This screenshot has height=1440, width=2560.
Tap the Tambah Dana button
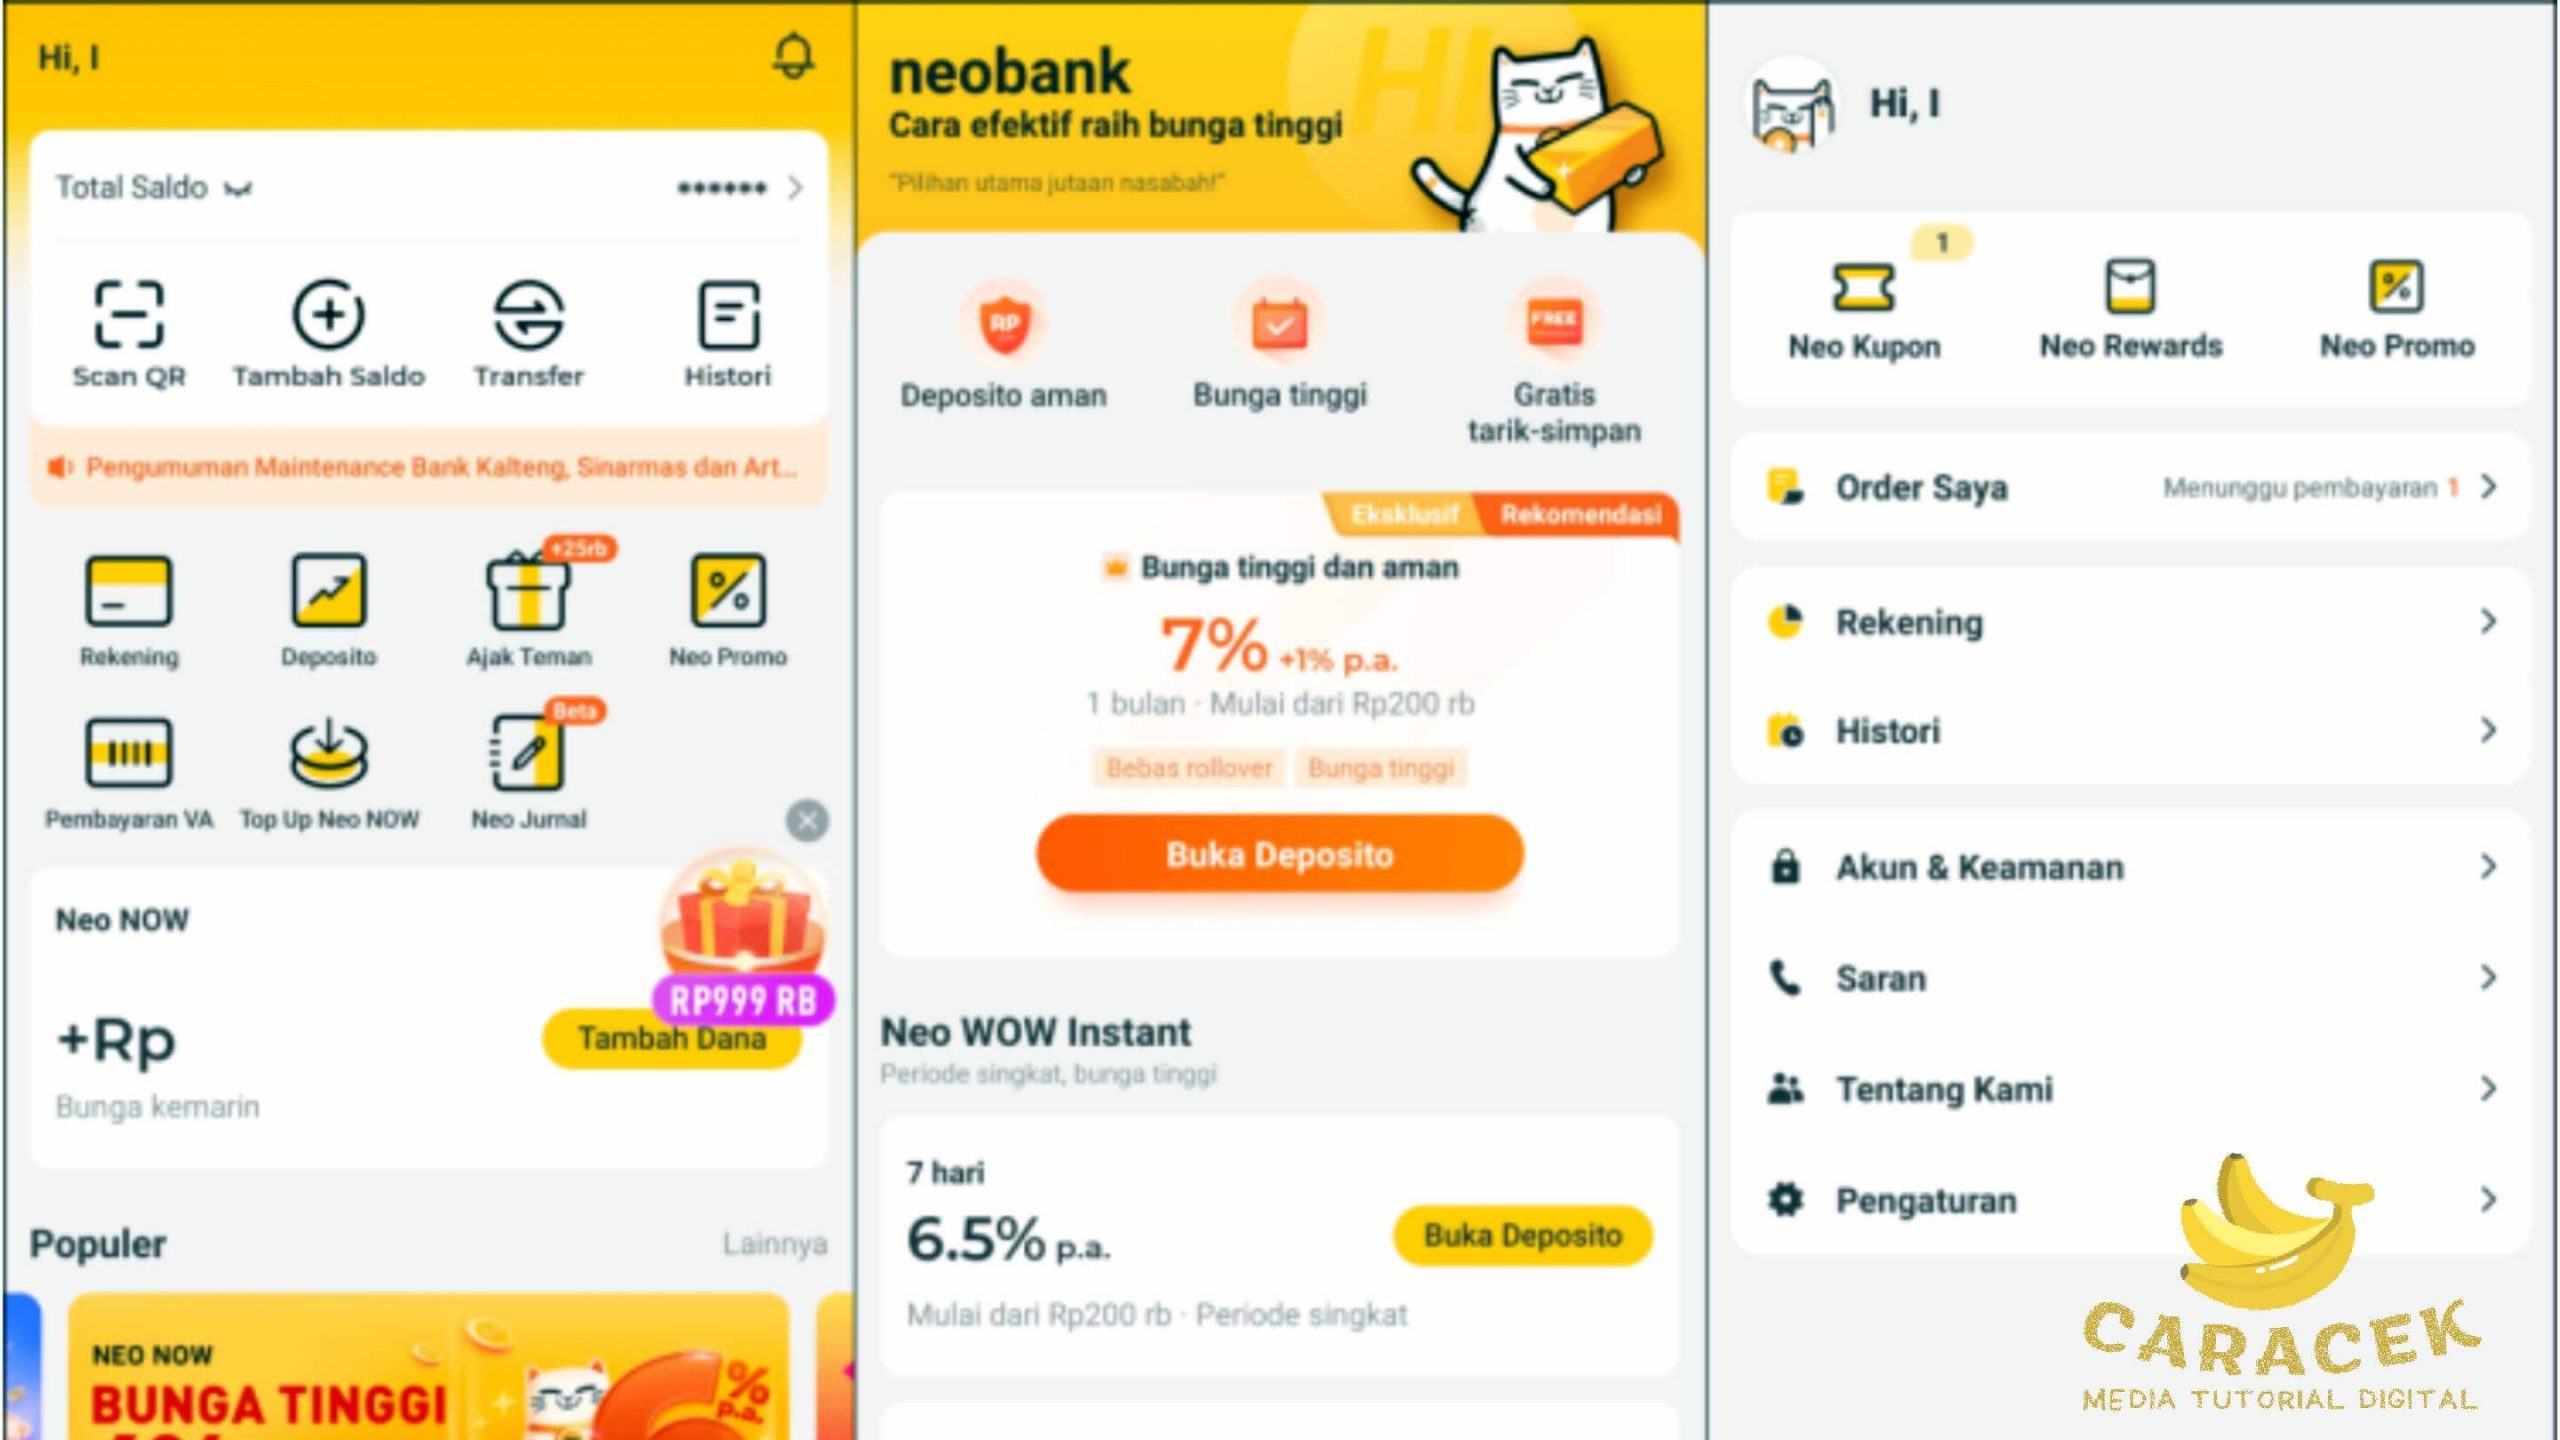(x=672, y=1039)
